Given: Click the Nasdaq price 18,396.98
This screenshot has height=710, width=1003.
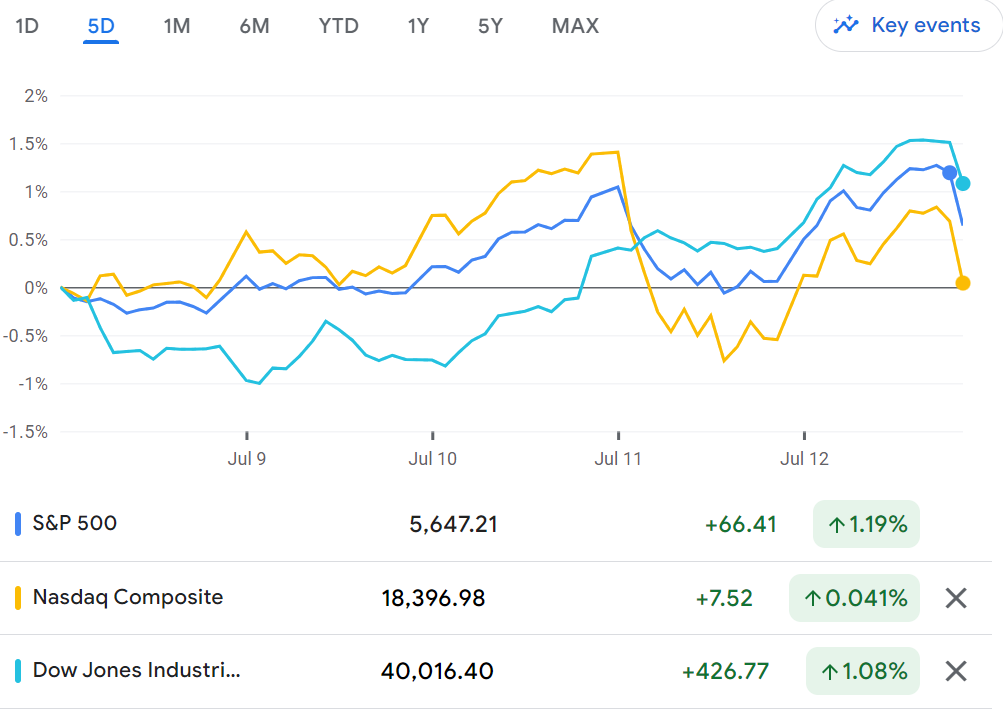Looking at the screenshot, I should 433,598.
